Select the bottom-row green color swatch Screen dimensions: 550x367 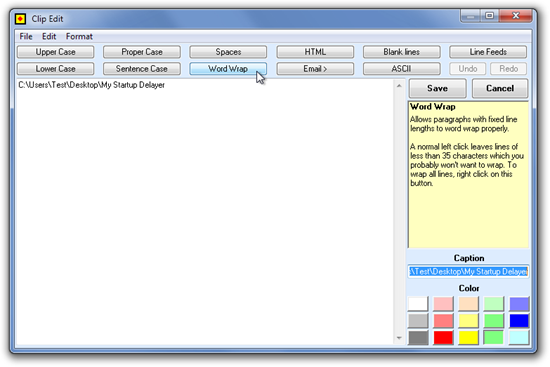(x=494, y=338)
